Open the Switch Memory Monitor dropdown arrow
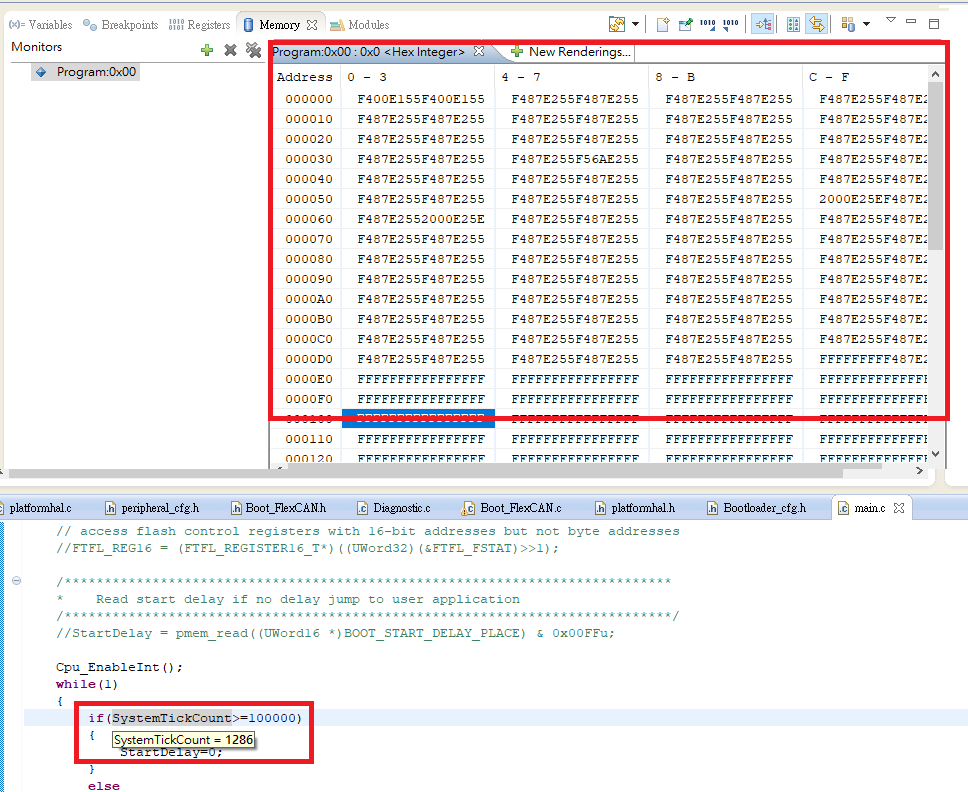Viewport: 968px width, 792px height. click(x=866, y=24)
